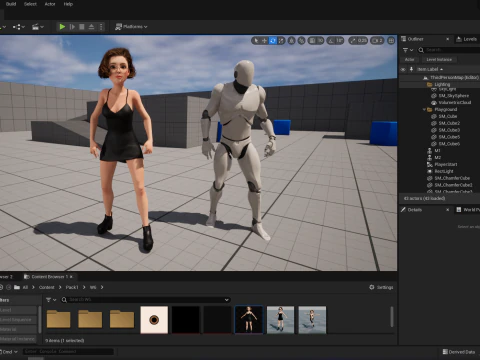
Task: Select SM_SkySphere in the Outliner
Action: click(x=454, y=96)
